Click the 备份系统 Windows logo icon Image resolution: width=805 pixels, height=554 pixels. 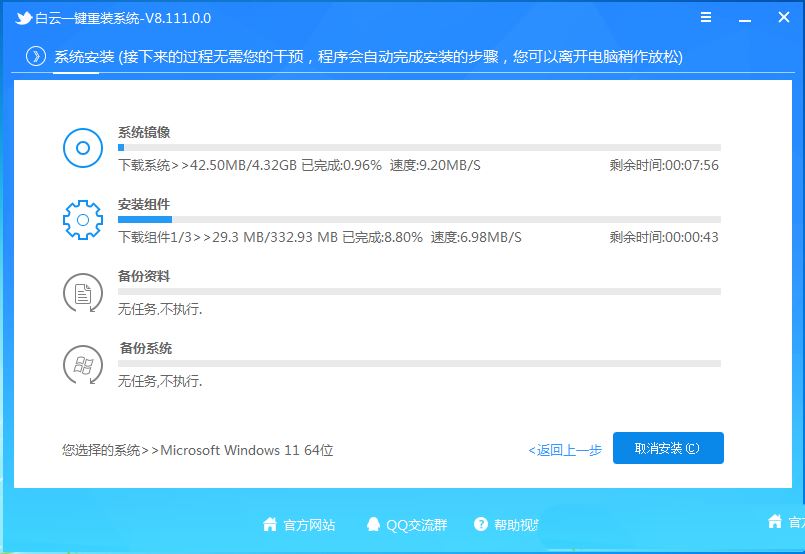[x=83, y=365]
